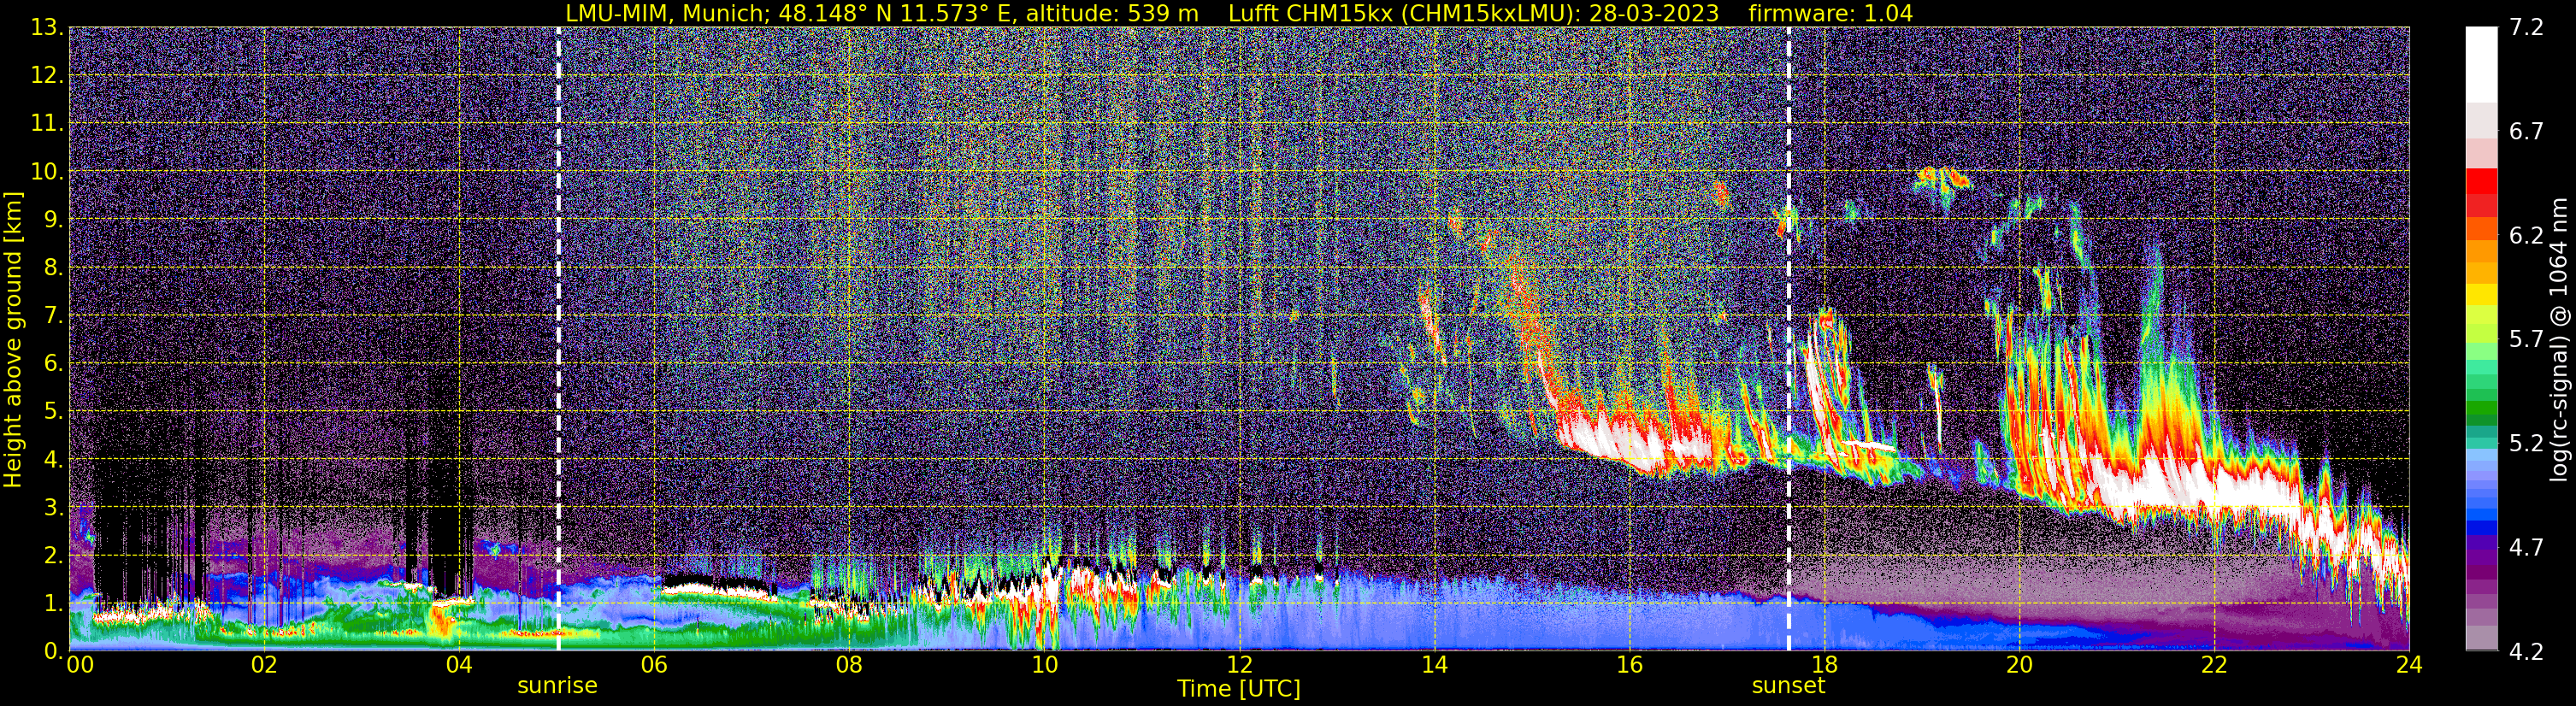Click the 00 tick on the time axis

point(80,666)
